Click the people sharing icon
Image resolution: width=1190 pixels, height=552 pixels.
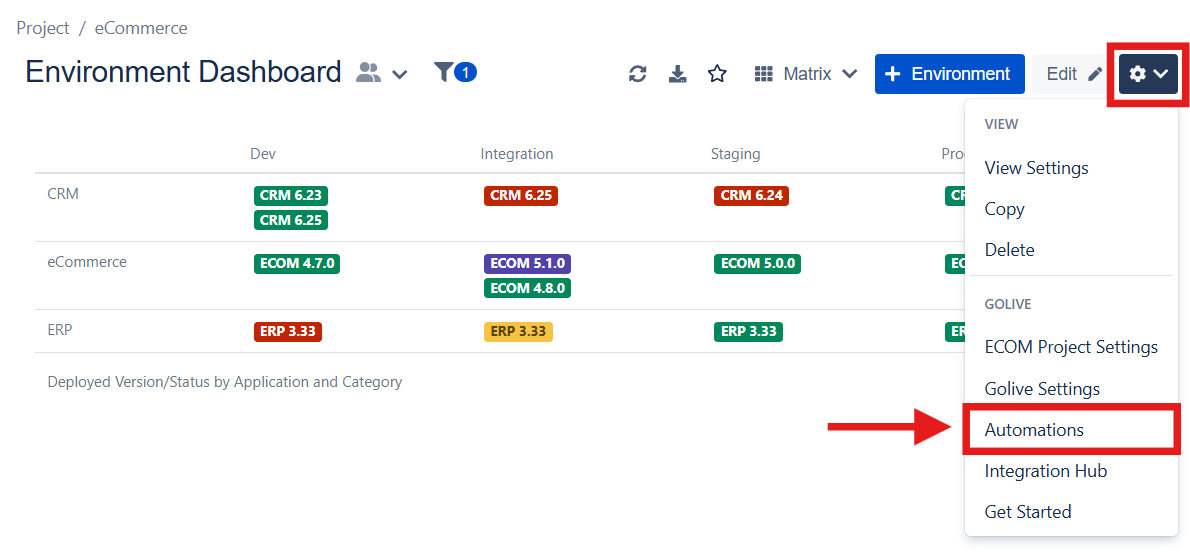point(369,73)
